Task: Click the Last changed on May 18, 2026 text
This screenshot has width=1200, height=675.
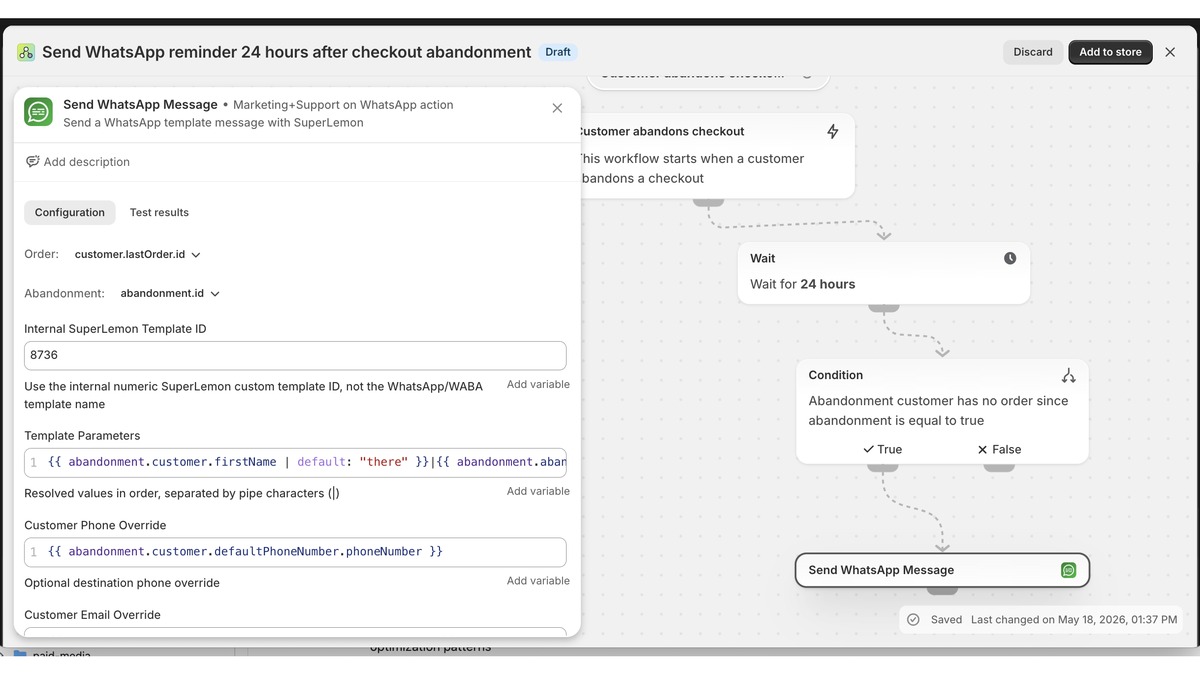Action: [1074, 620]
